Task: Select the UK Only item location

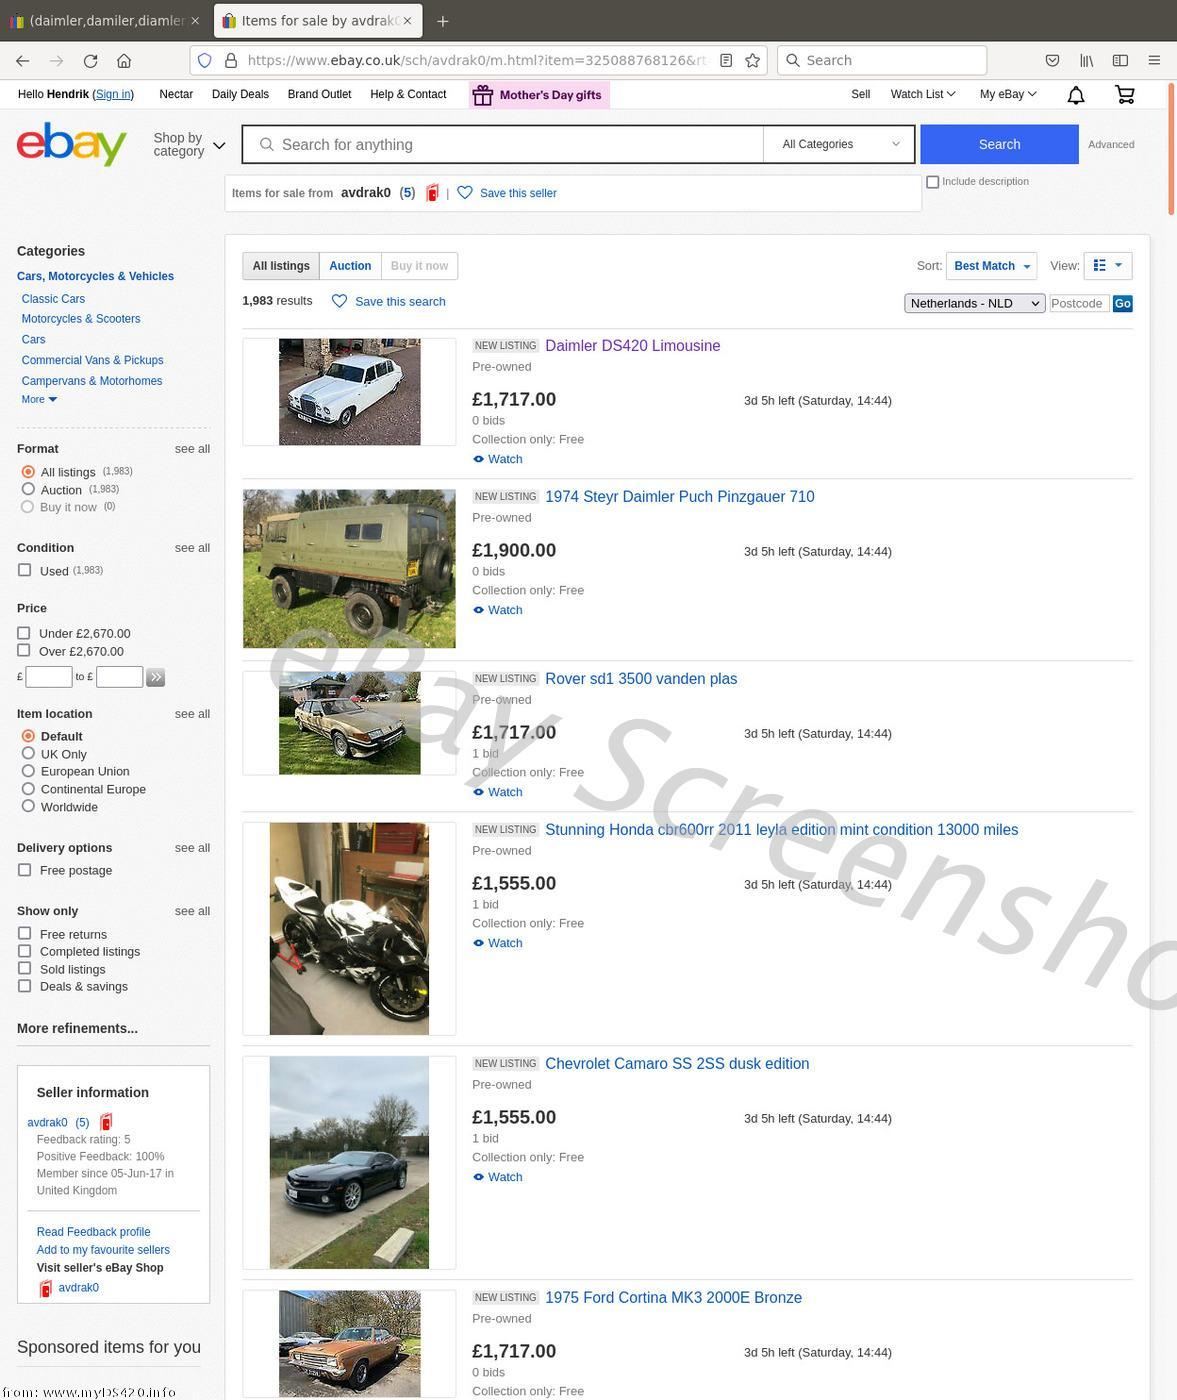Action: click(28, 754)
